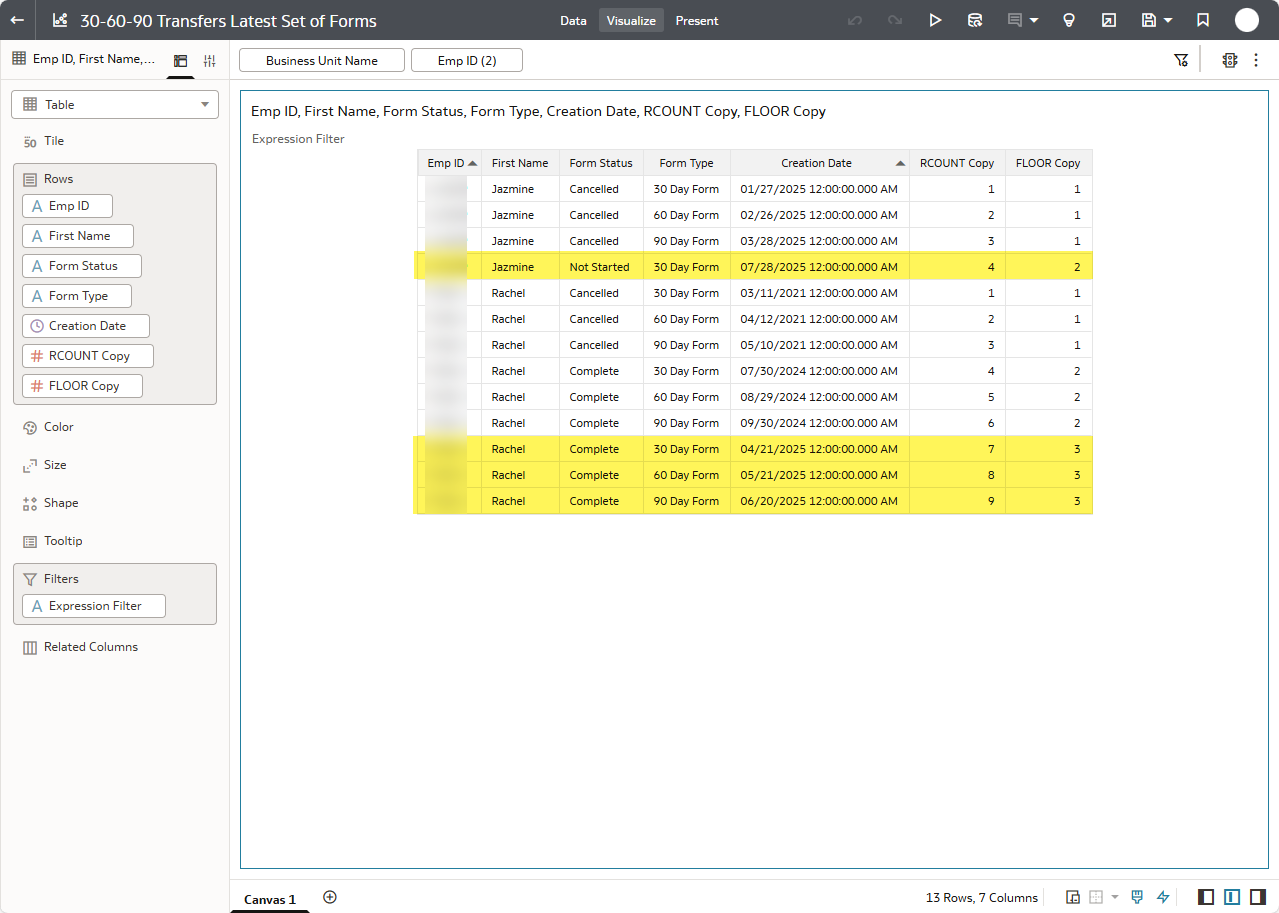This screenshot has width=1279, height=913.
Task: Click the Business Unit Name filter
Action: pyautogui.click(x=322, y=60)
